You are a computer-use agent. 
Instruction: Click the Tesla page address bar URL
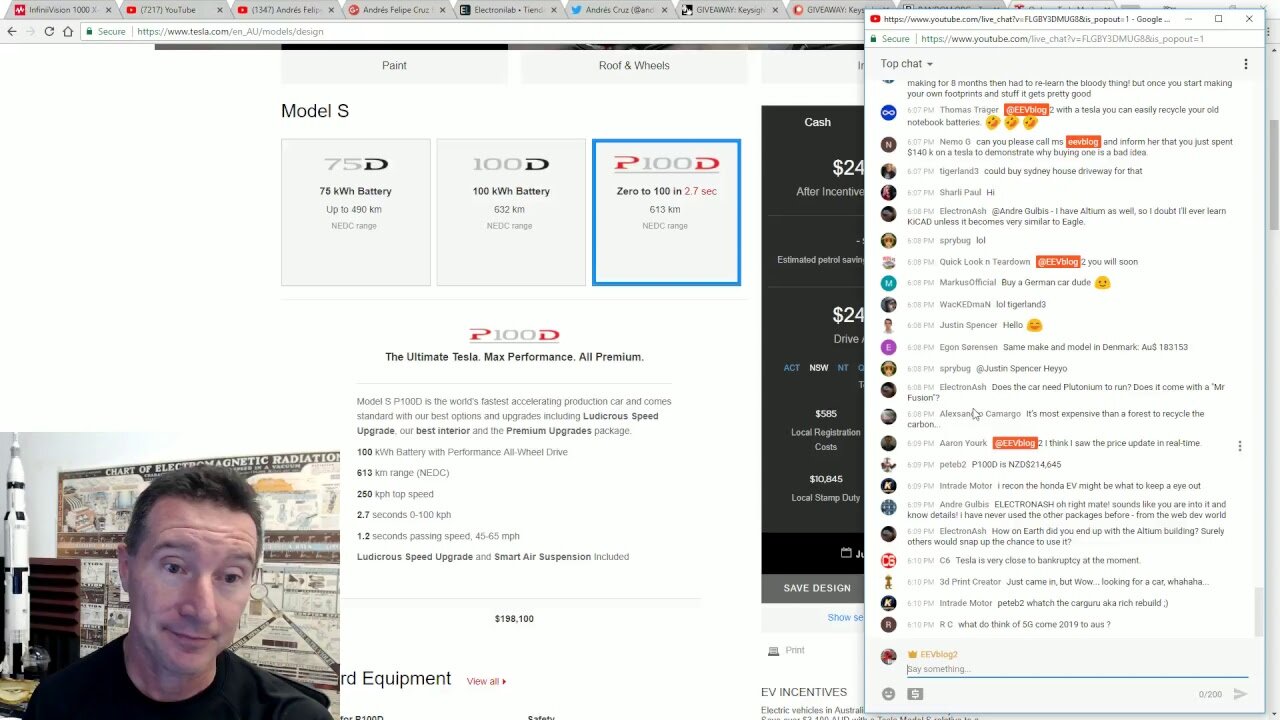[230, 31]
